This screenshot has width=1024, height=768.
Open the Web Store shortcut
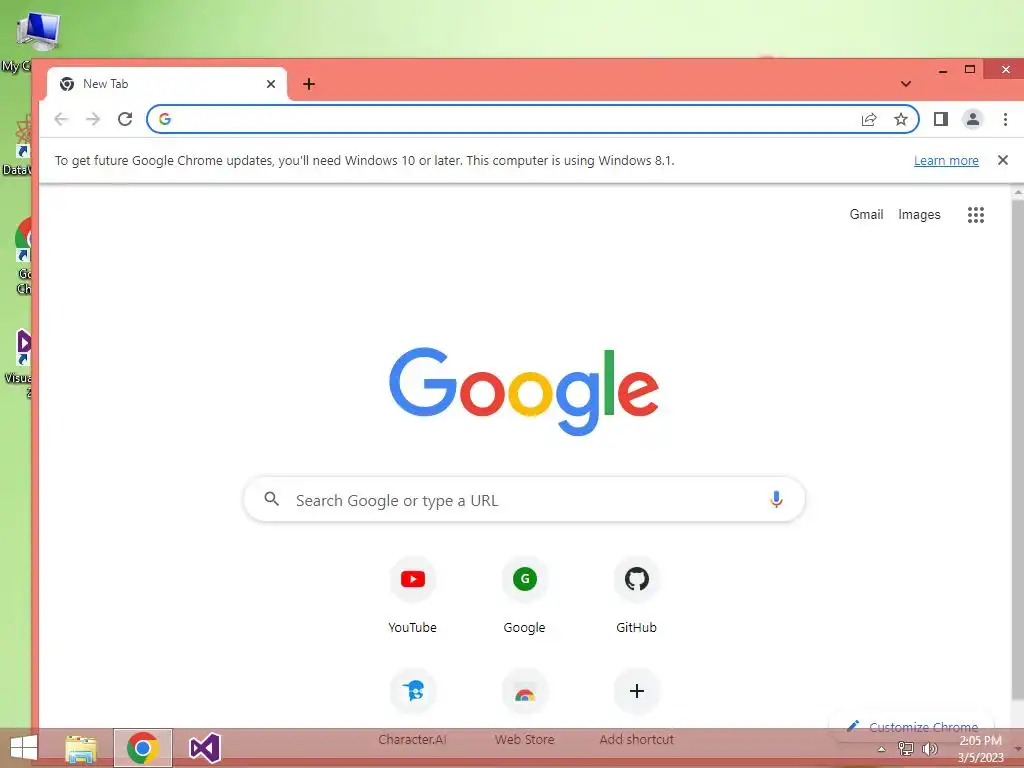pyautogui.click(x=524, y=707)
